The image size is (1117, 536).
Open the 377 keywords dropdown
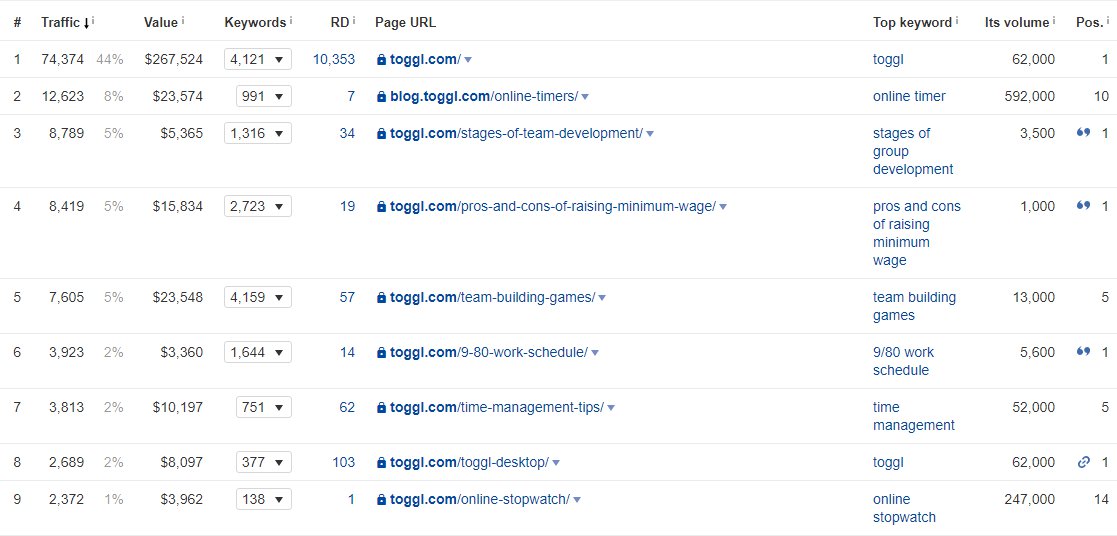click(x=264, y=462)
